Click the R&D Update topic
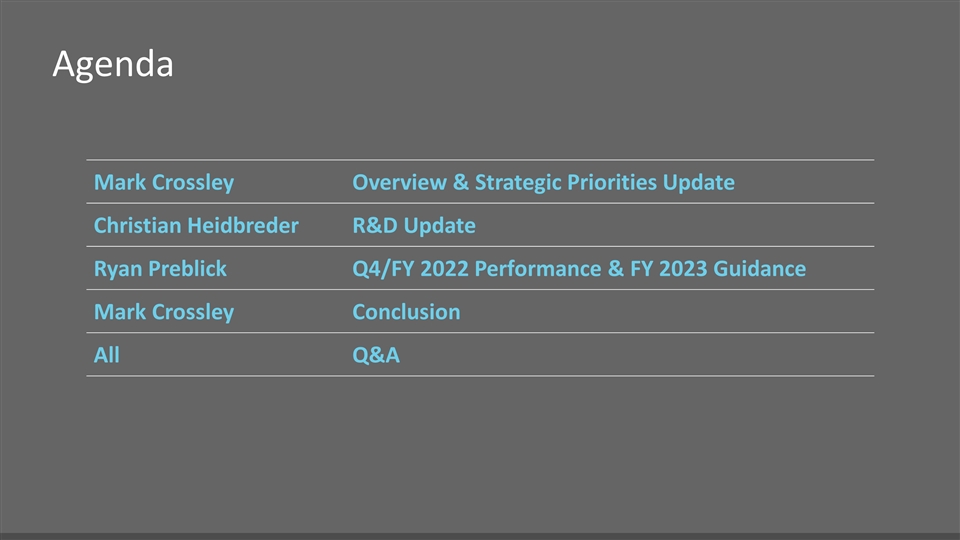This screenshot has height=540, width=960. 413,226
